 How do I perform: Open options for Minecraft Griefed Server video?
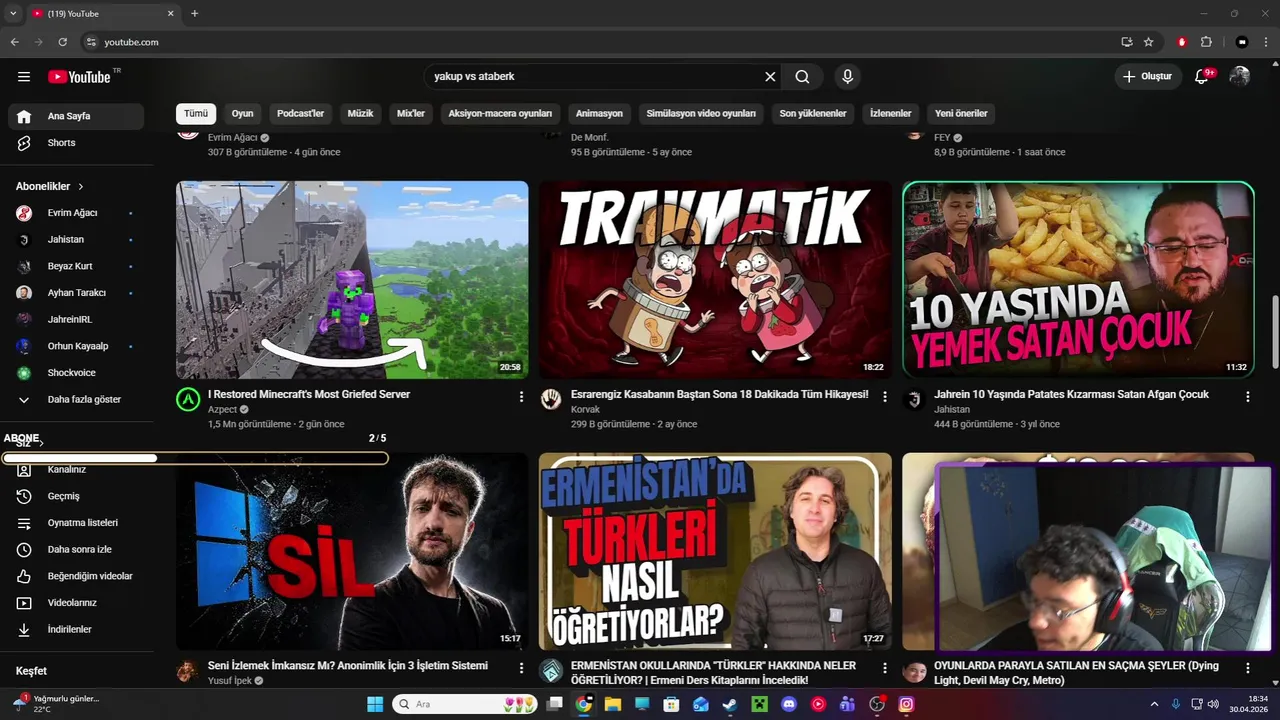[x=521, y=397]
